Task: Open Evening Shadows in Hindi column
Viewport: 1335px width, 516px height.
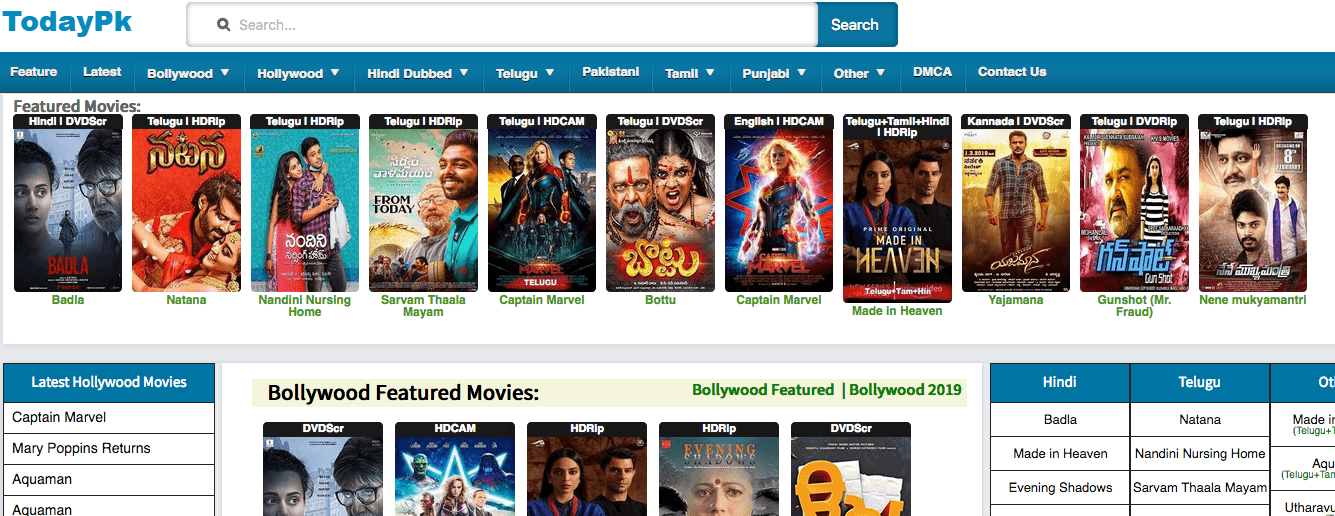Action: coord(1060,488)
